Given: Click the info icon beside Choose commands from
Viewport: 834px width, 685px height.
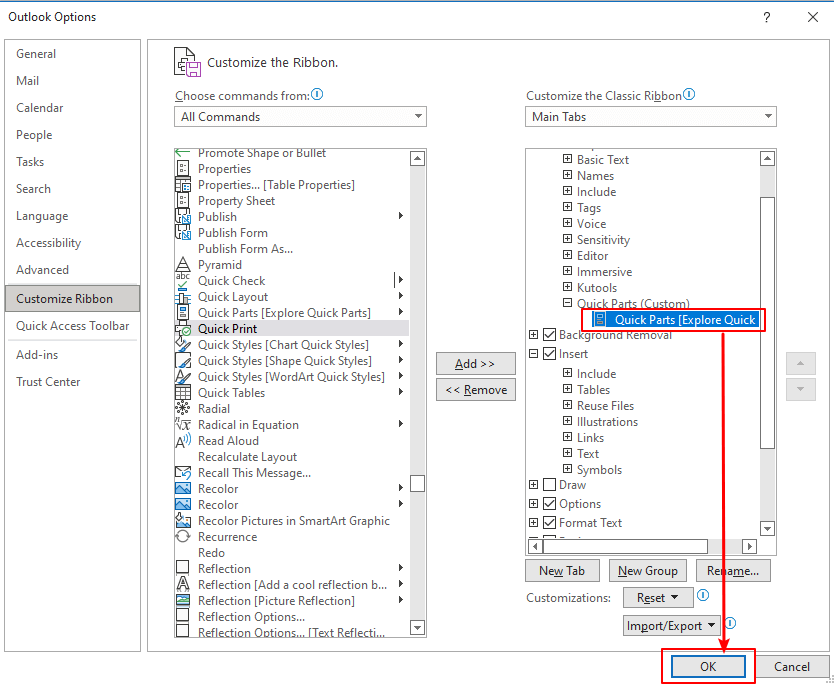Looking at the screenshot, I should pos(317,95).
